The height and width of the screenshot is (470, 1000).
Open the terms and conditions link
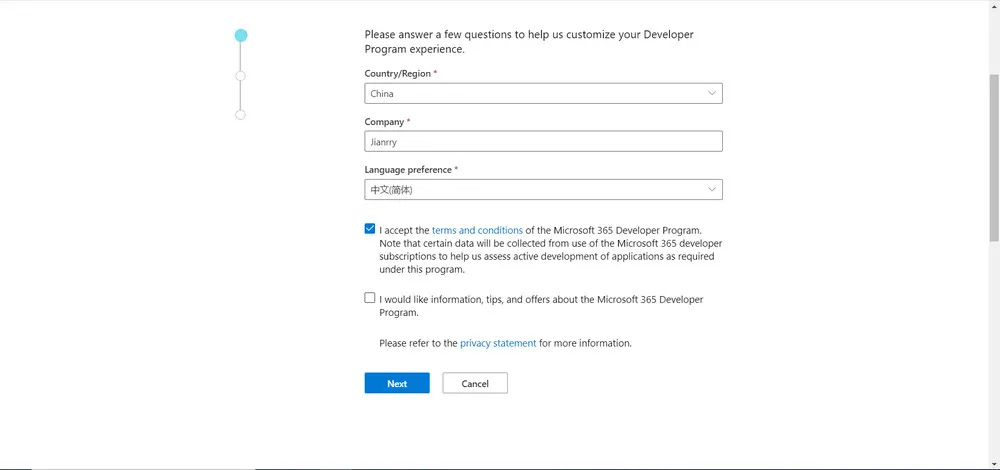[477, 230]
